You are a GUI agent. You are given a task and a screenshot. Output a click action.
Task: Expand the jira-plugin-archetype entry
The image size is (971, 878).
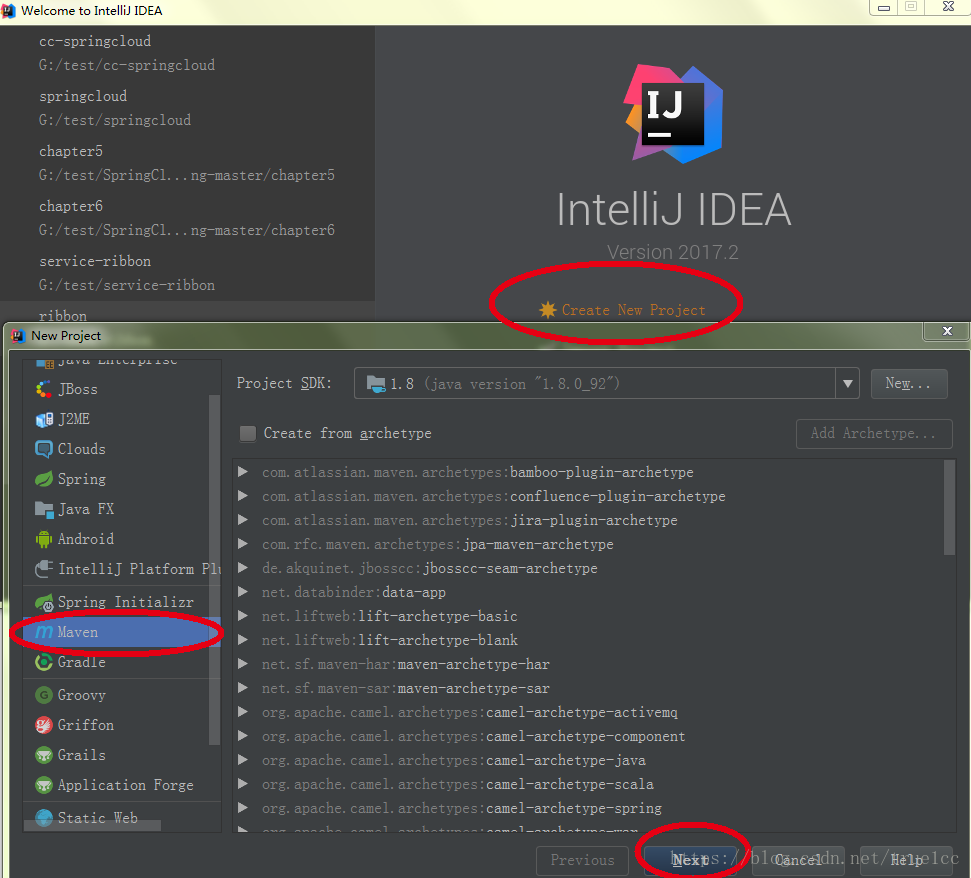(x=243, y=519)
